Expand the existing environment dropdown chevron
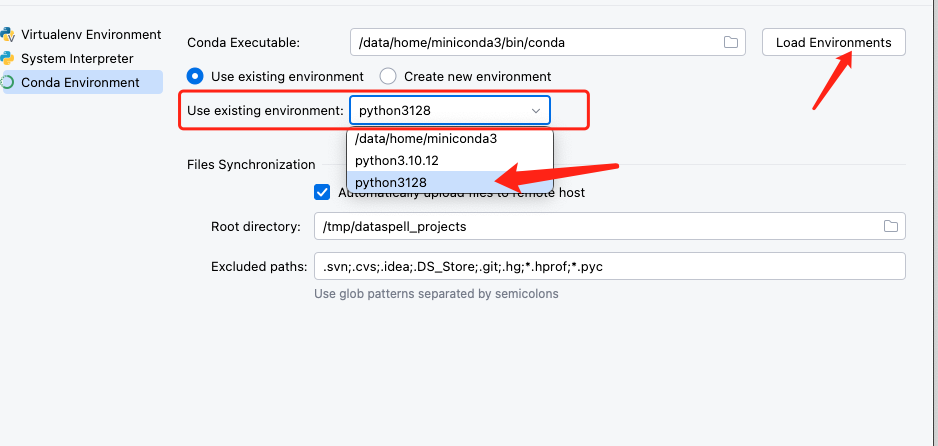The height and width of the screenshot is (446, 938). (x=536, y=110)
